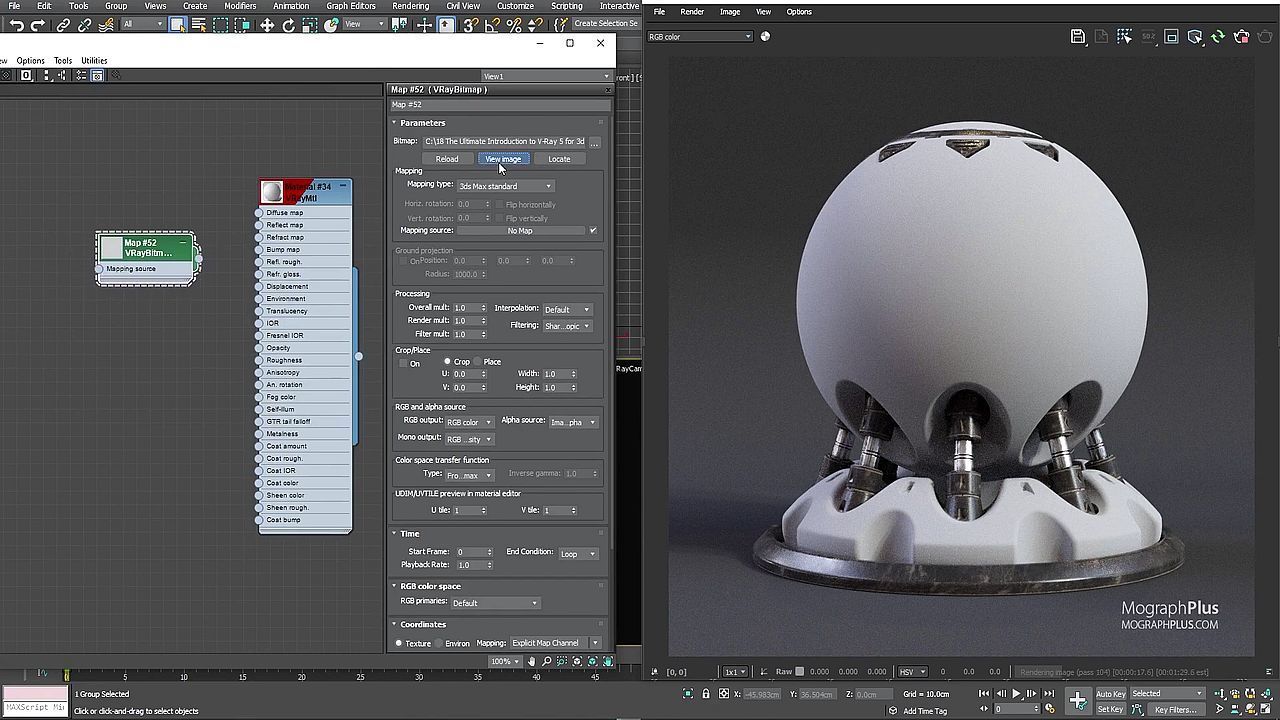The height and width of the screenshot is (720, 1280).
Task: Save the rendered image in frame buffer
Action: coord(1077,37)
